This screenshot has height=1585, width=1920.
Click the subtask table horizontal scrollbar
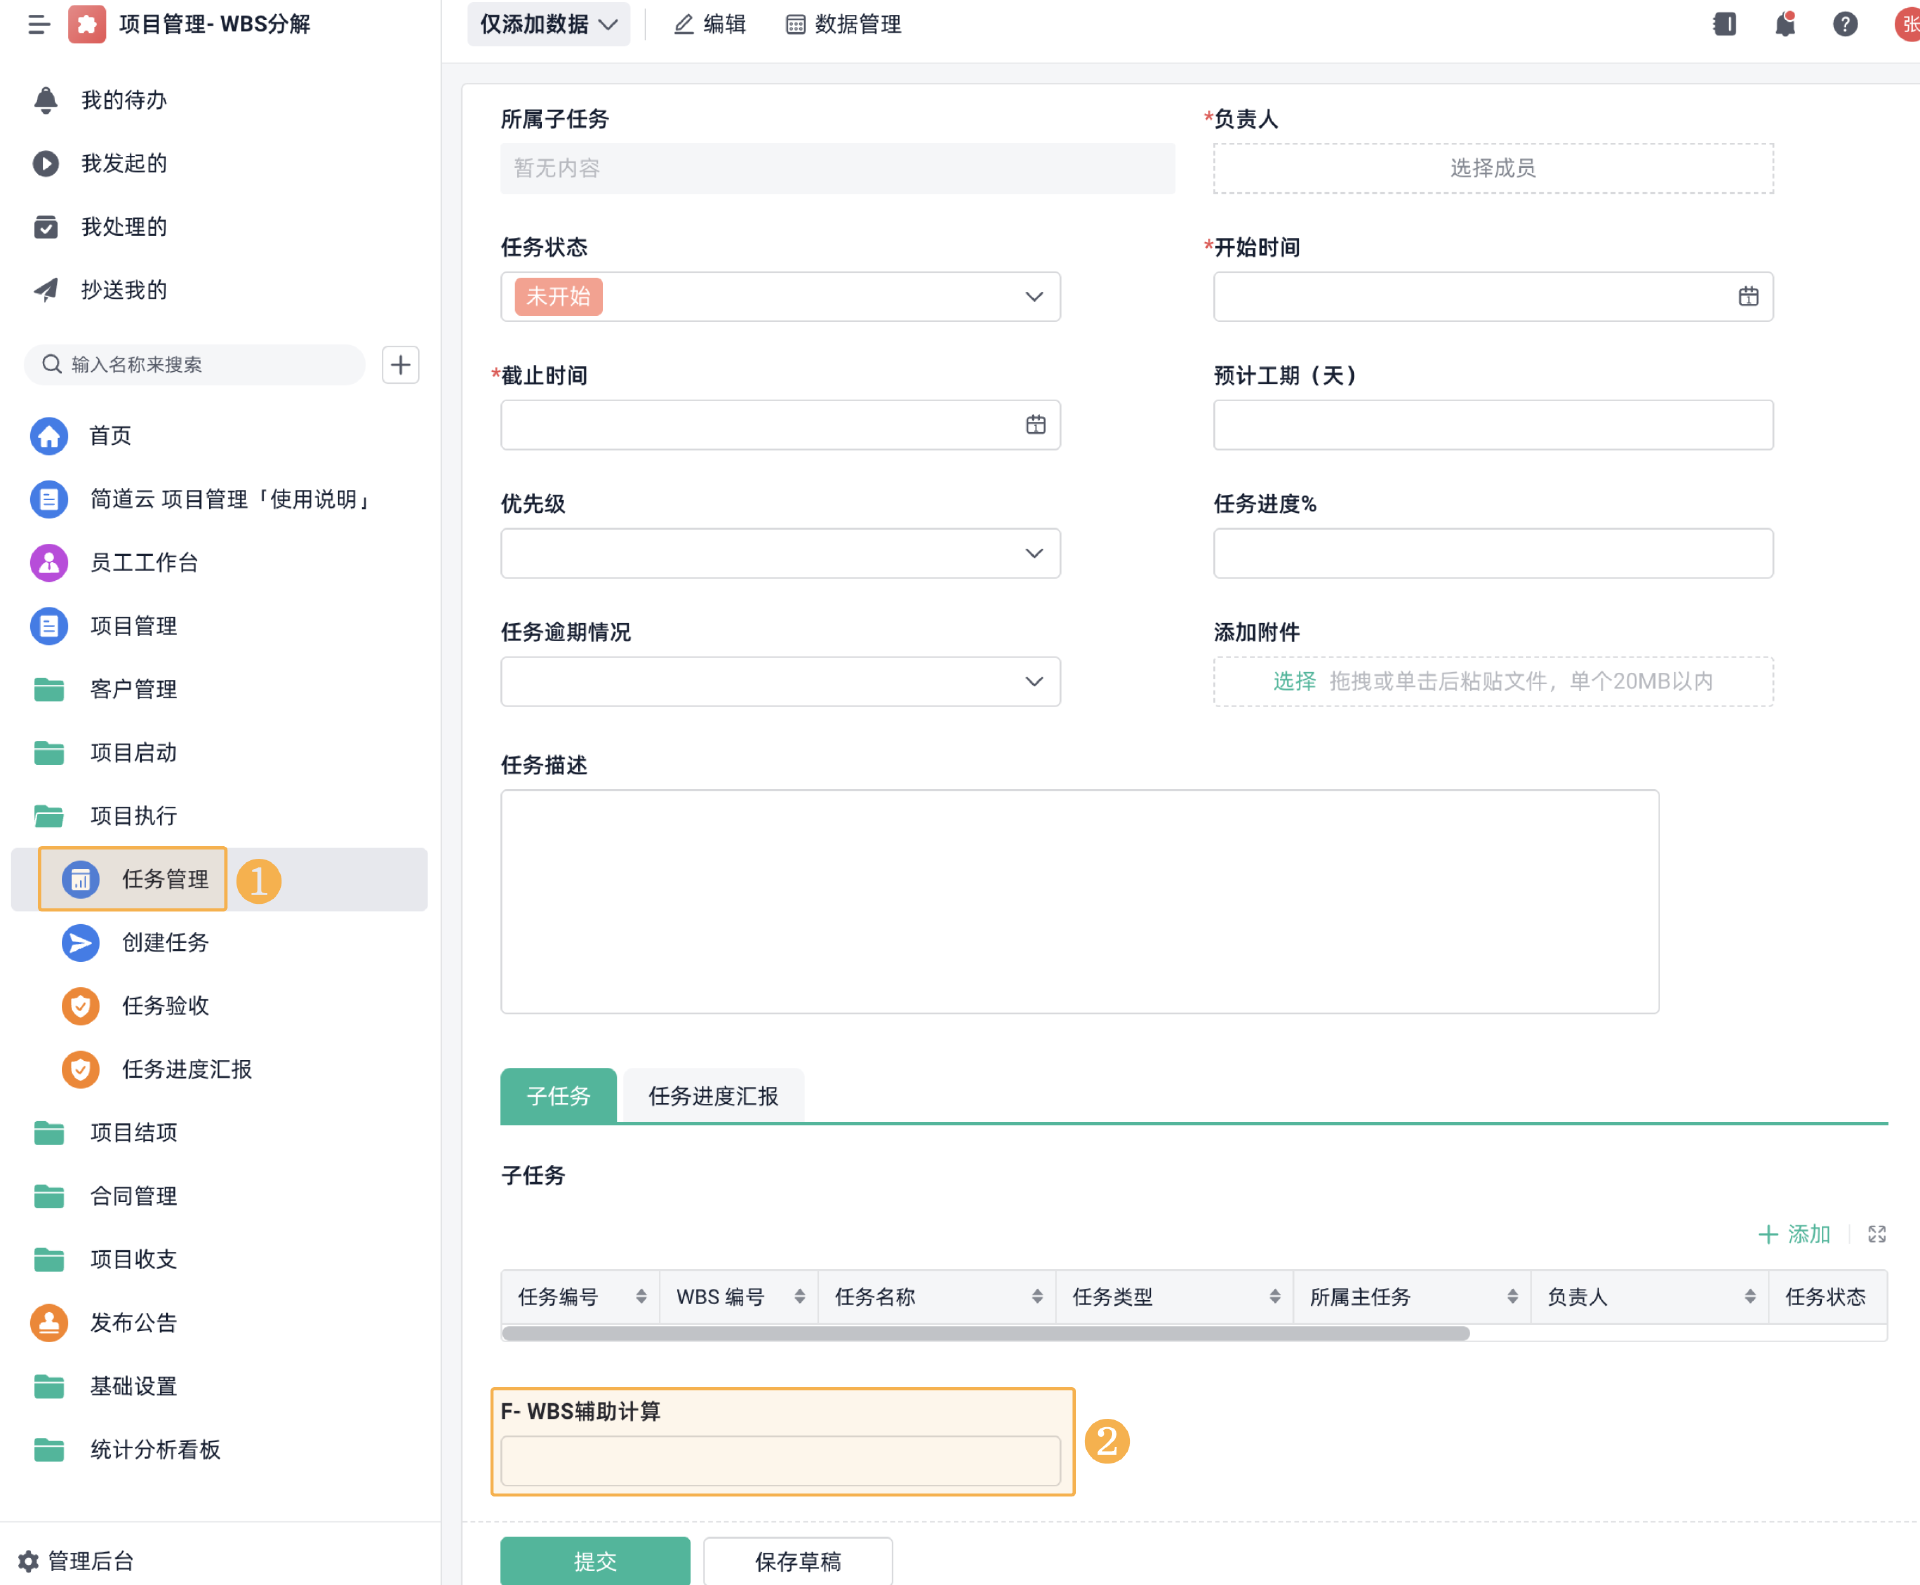click(985, 1333)
